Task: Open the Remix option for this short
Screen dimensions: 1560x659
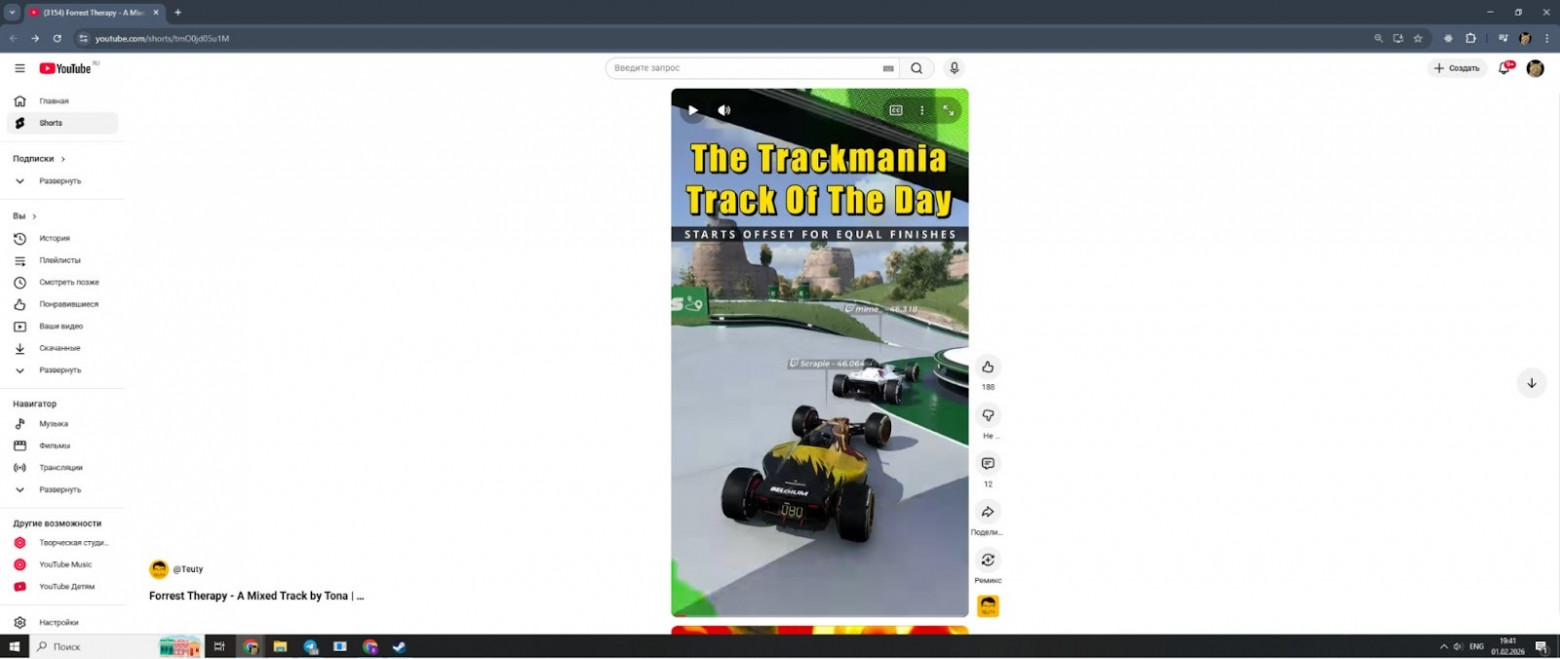Action: click(x=987, y=560)
